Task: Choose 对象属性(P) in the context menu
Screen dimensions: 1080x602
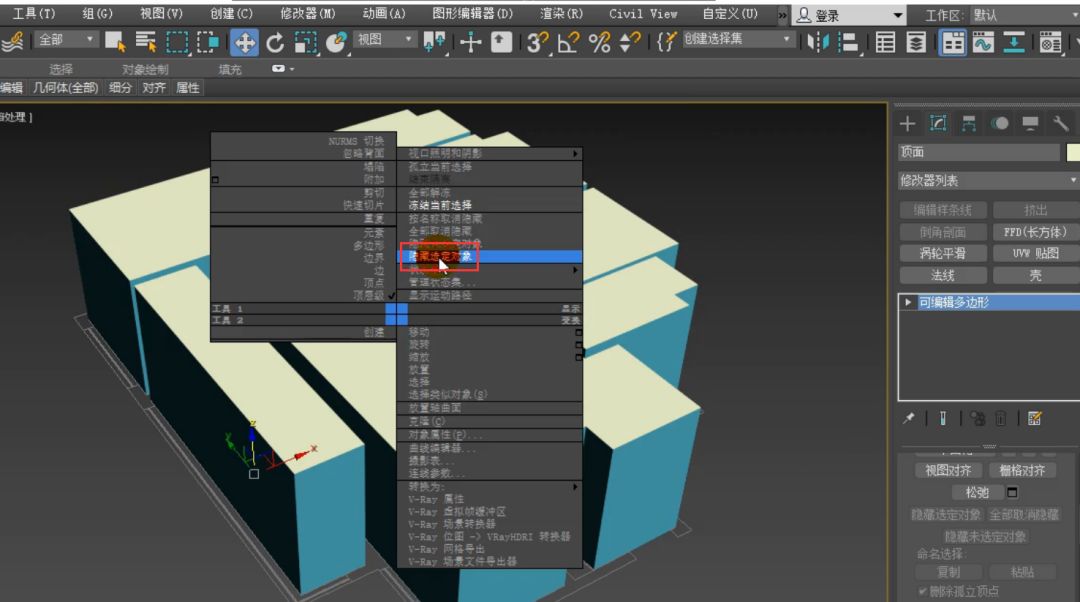Action: coord(490,435)
